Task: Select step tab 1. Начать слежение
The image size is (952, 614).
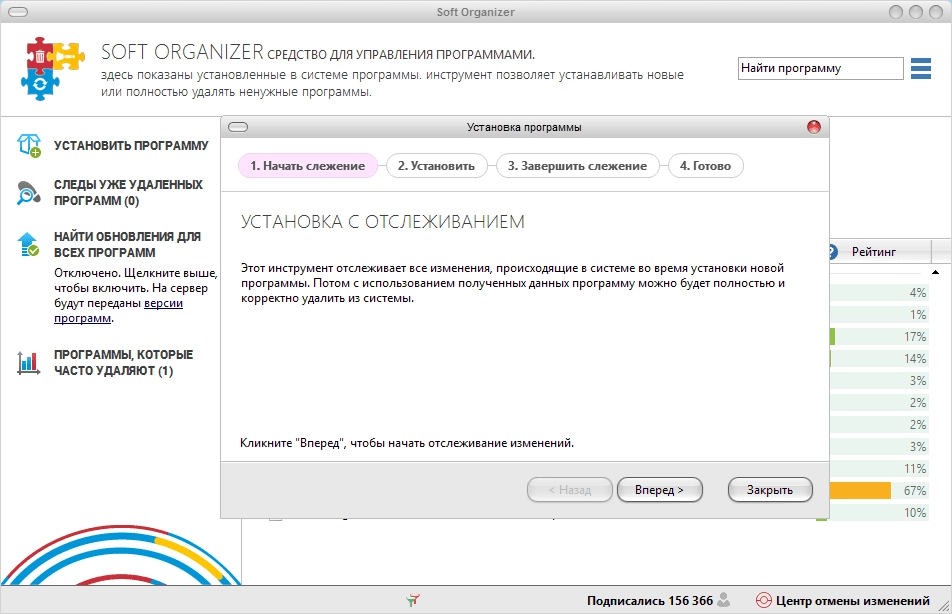Action: 308,166
